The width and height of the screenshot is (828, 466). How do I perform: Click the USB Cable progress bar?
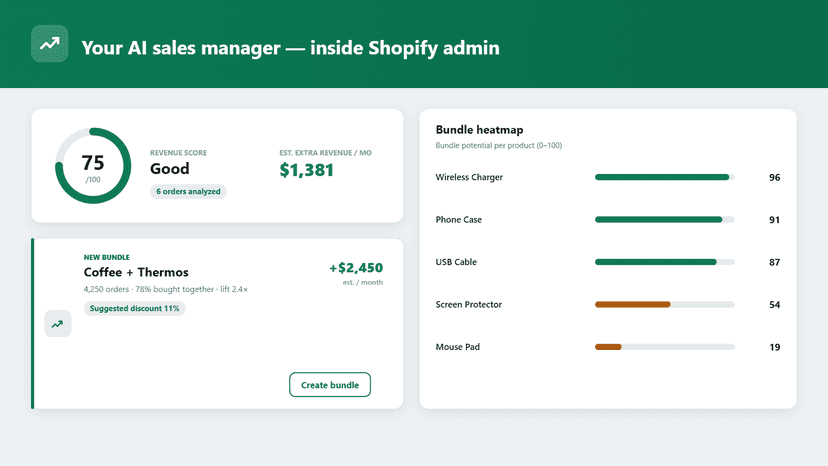click(664, 262)
